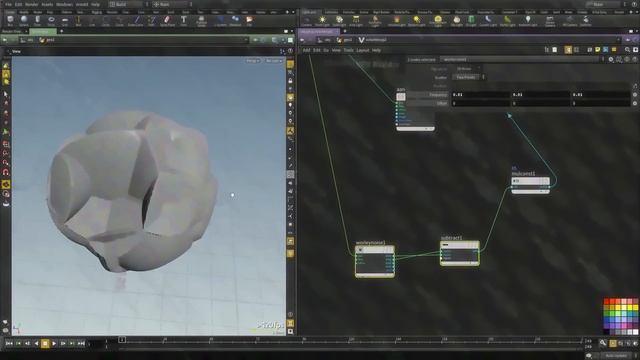Select the Draw Curve shelf tool
The image size is (640, 360).
click(x=136, y=20)
